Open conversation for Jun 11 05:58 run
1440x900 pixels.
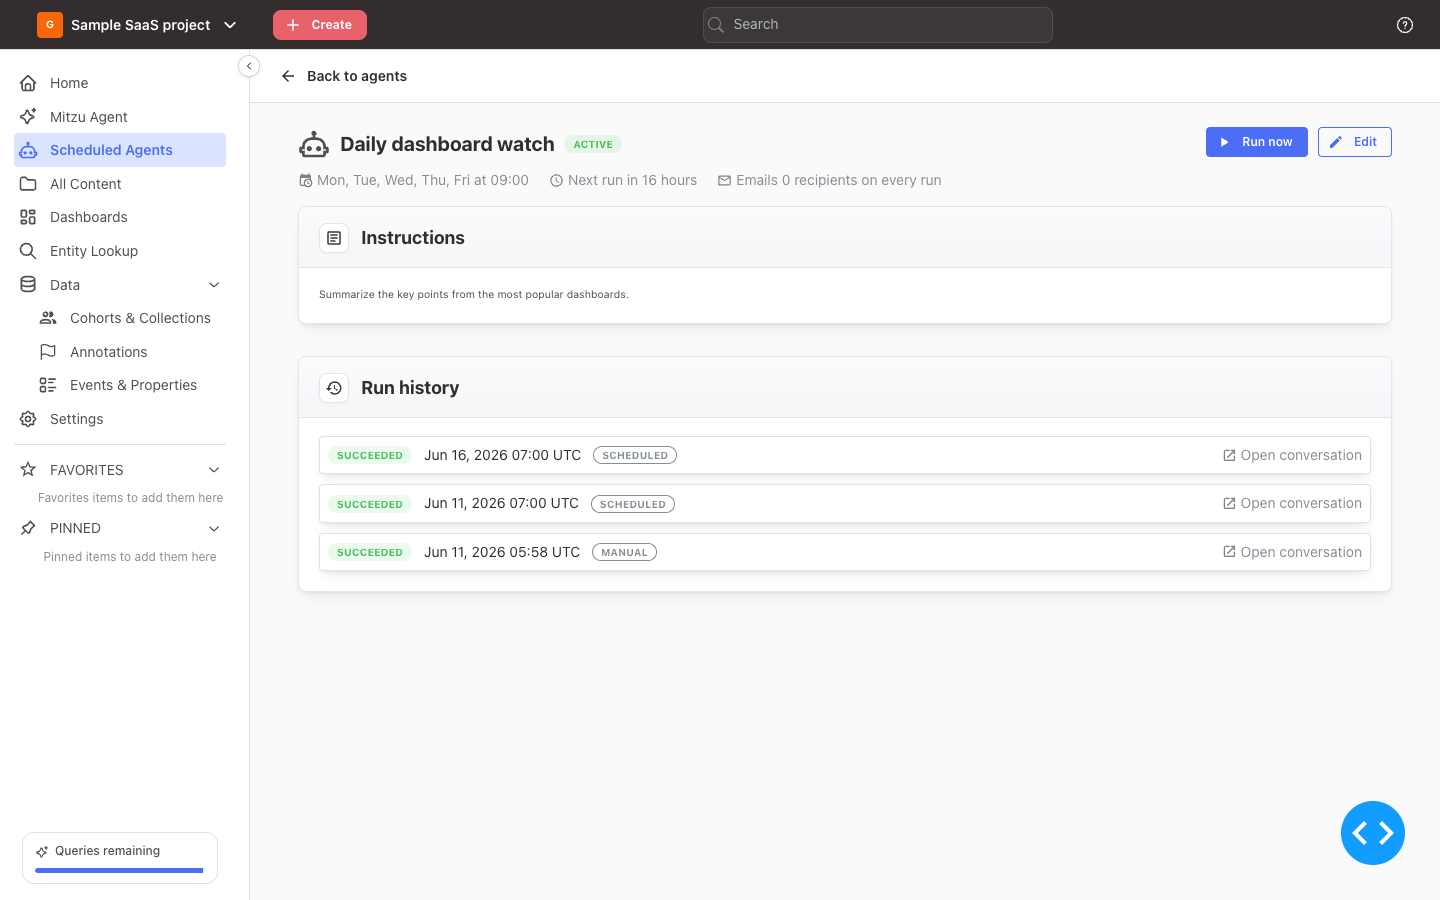tap(1292, 552)
